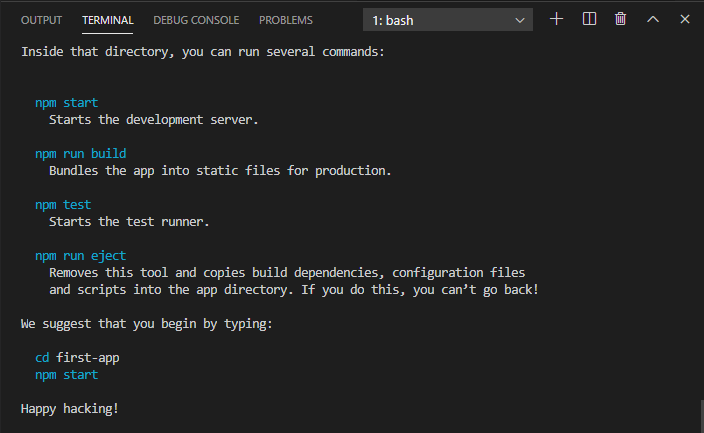Click the 'Happy hacking!' line

coord(70,409)
